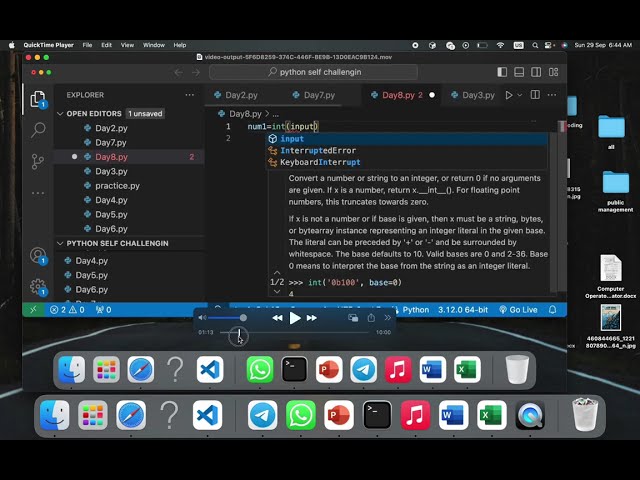Viewport: 640px width, 480px height.
Task: Click the ports forwarded status item
Action: pos(103,310)
